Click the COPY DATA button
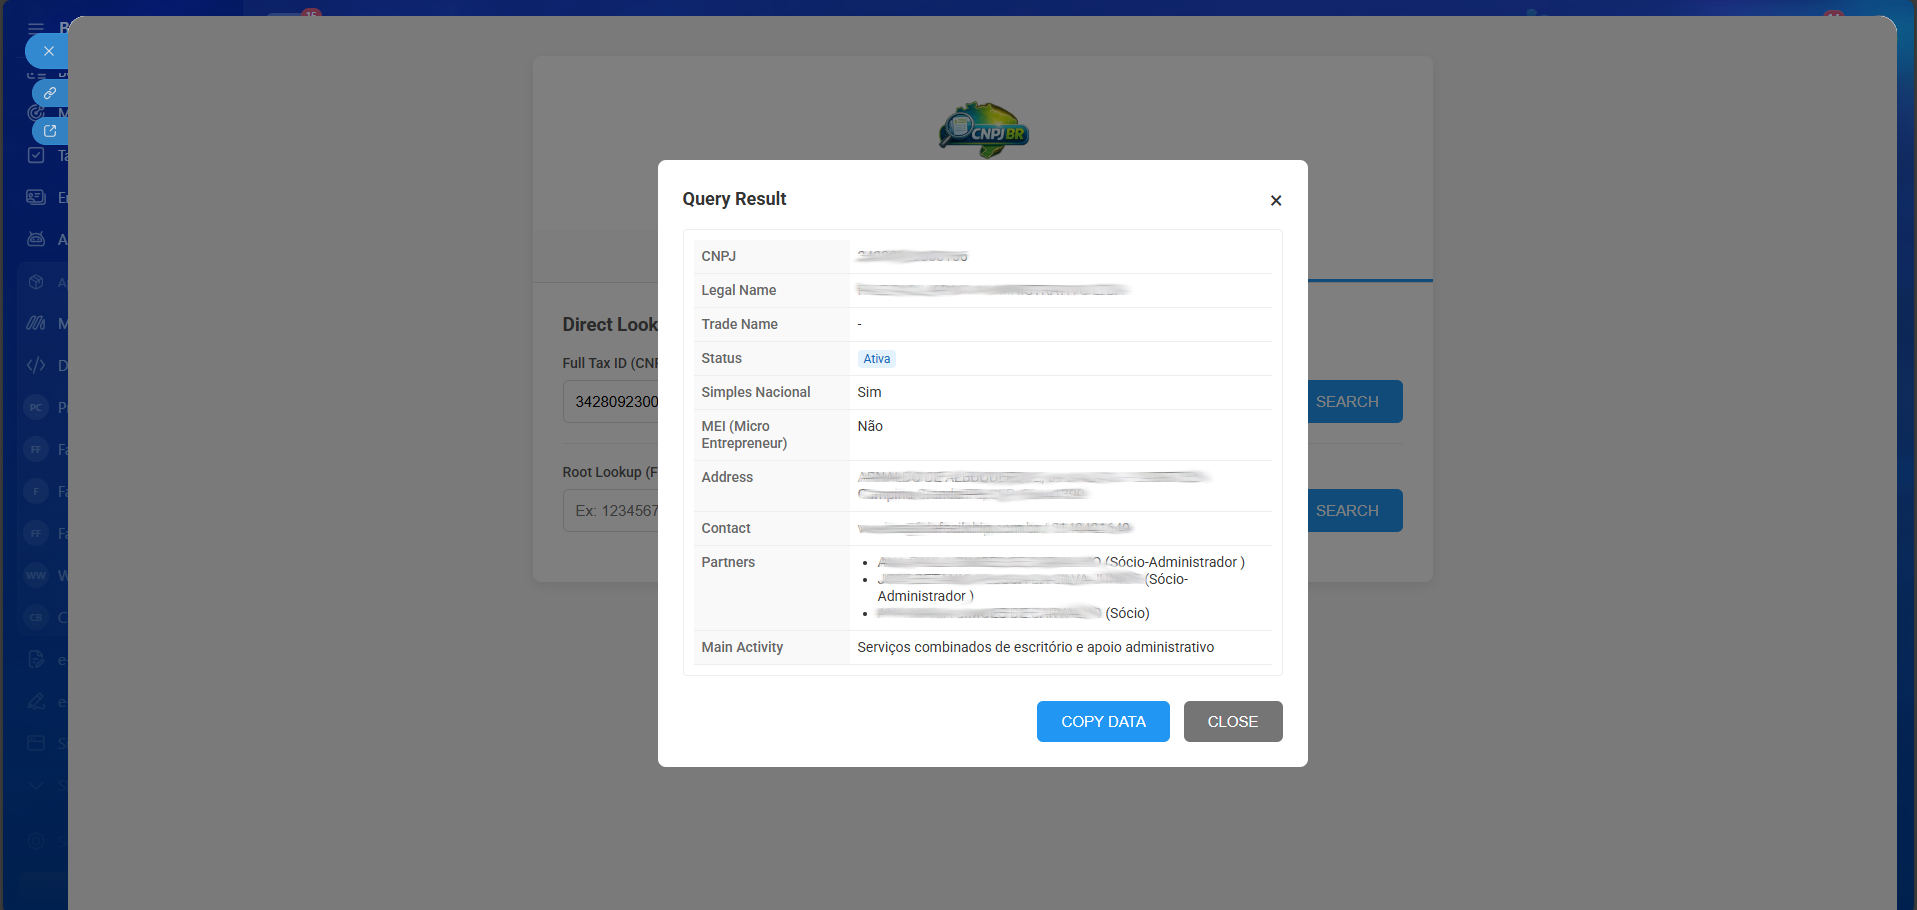 [x=1102, y=721]
